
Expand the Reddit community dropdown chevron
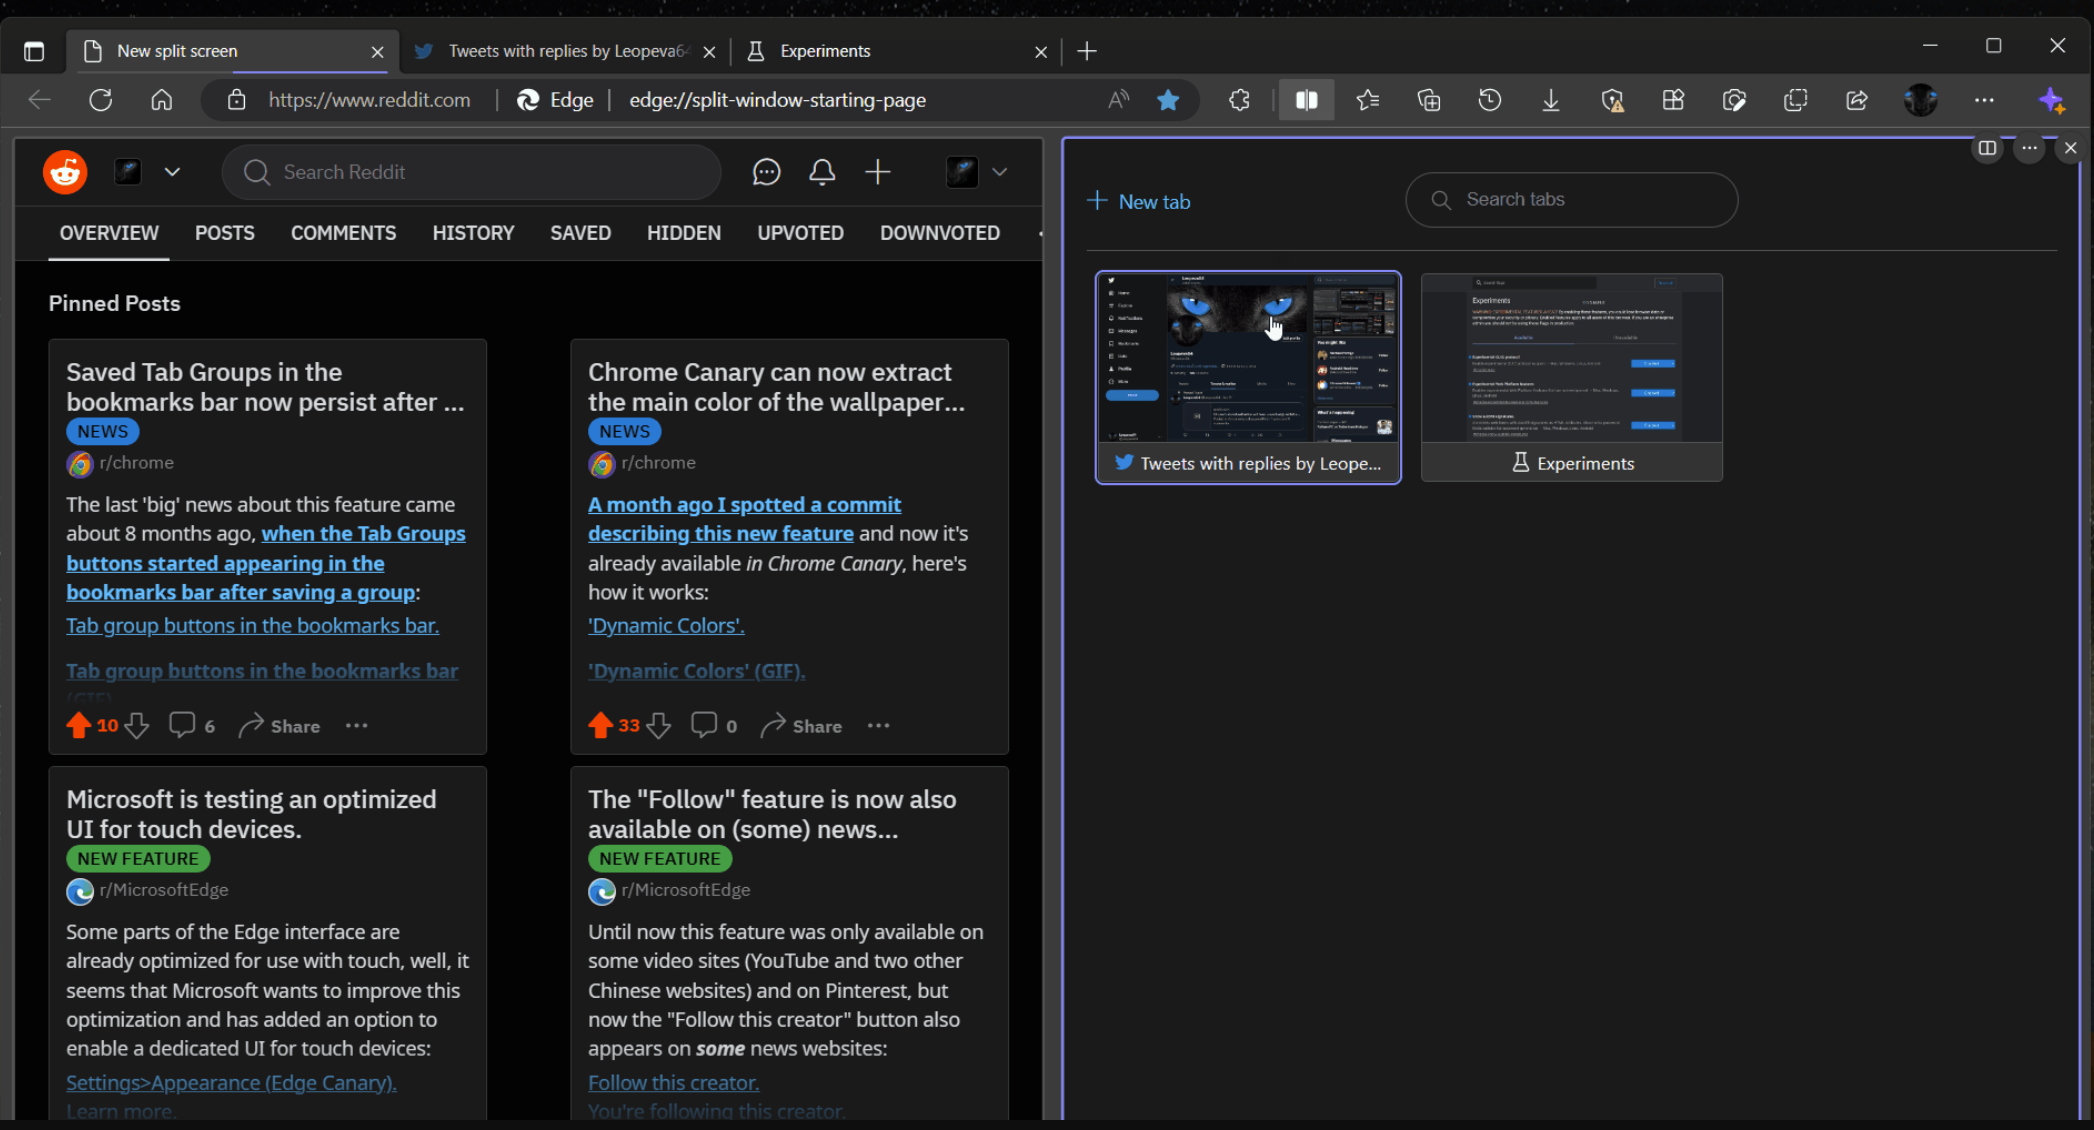172,172
